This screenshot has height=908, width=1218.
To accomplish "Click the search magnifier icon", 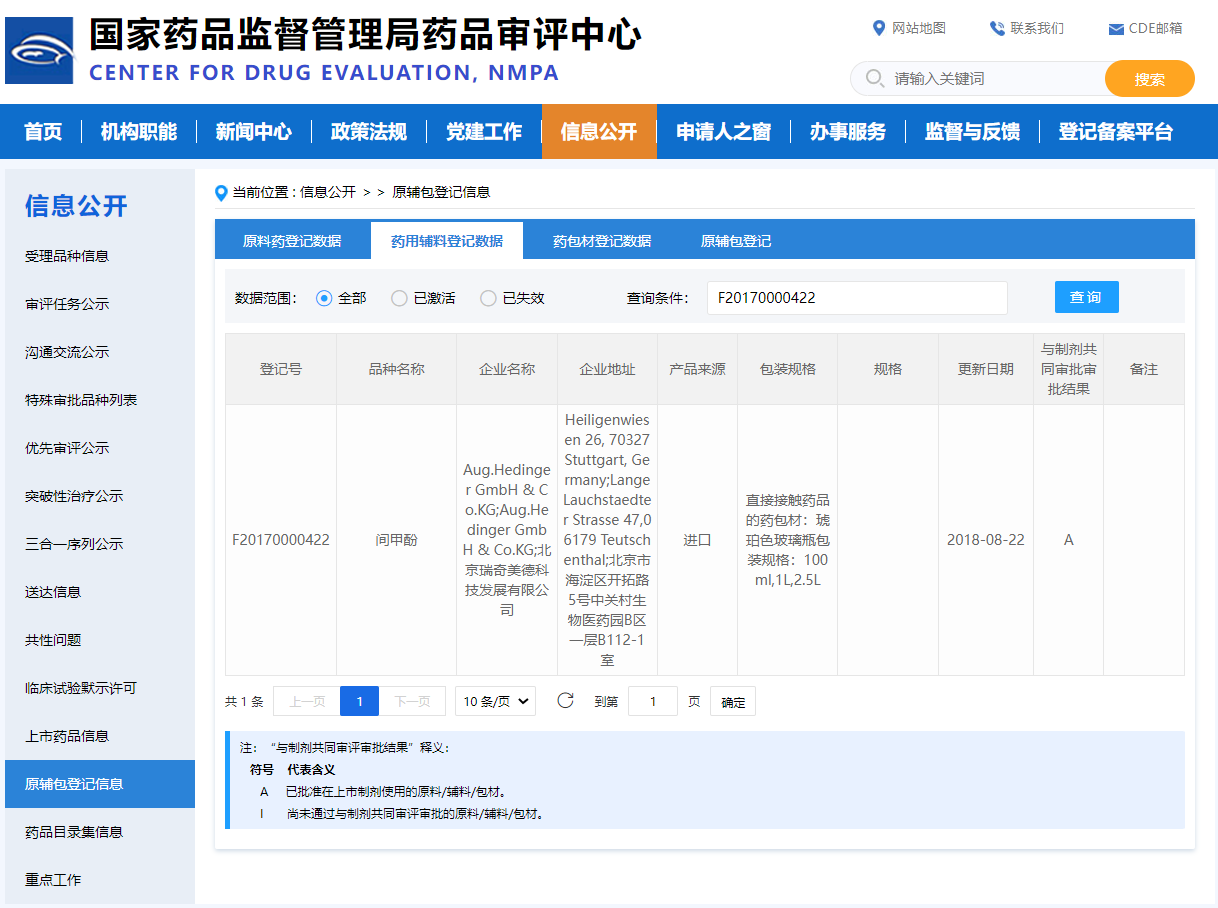I will click(874, 78).
